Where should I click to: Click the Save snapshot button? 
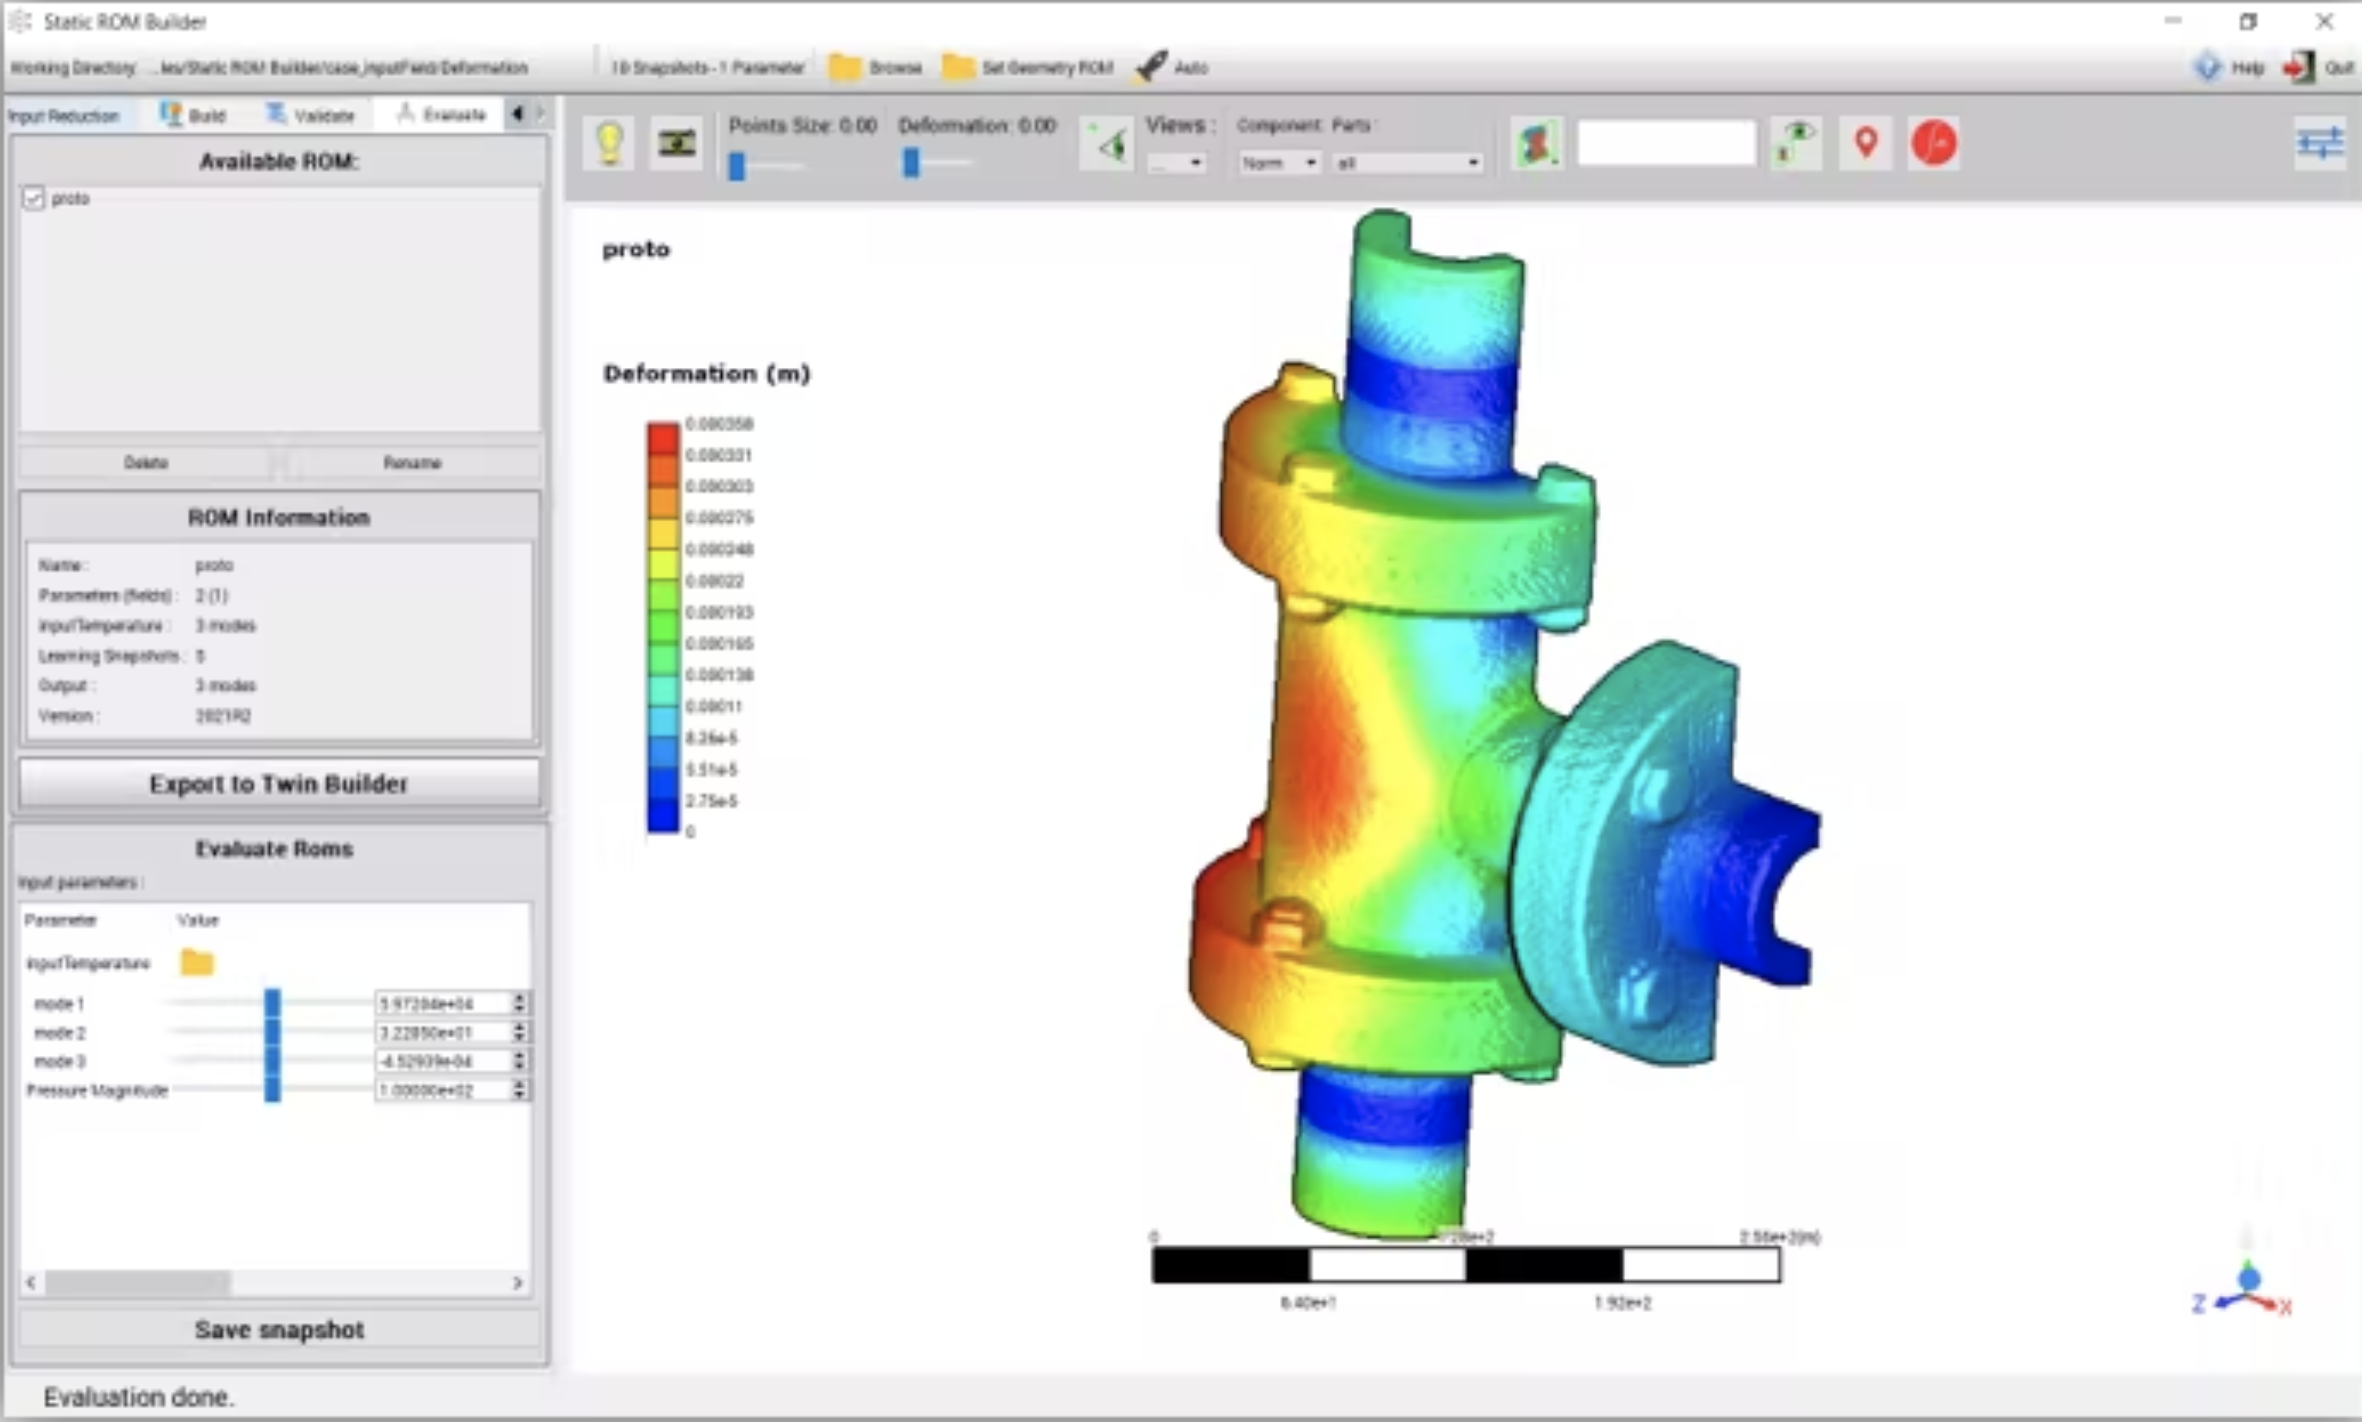coord(278,1329)
